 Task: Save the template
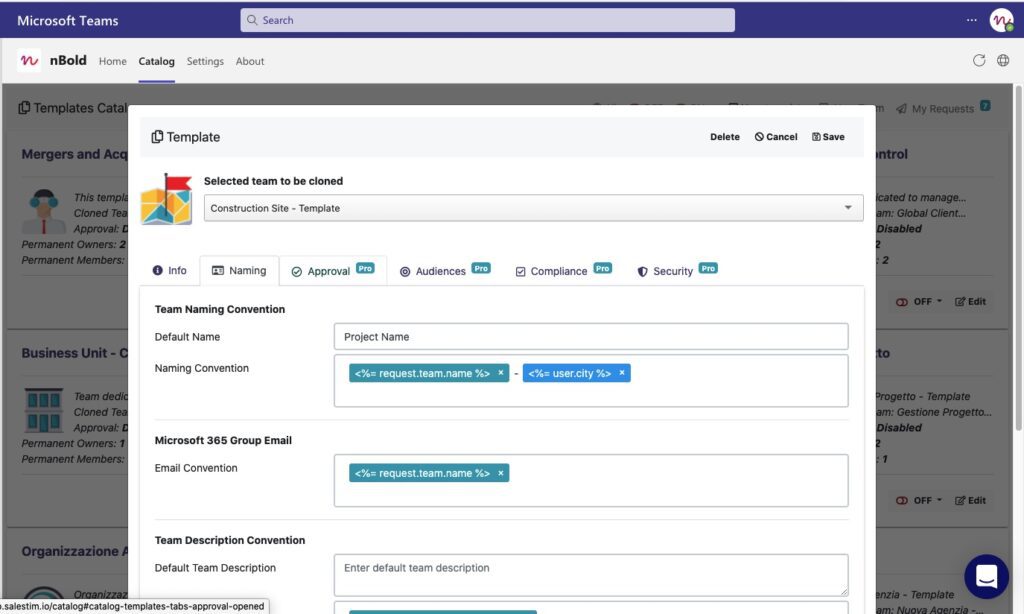pos(828,137)
